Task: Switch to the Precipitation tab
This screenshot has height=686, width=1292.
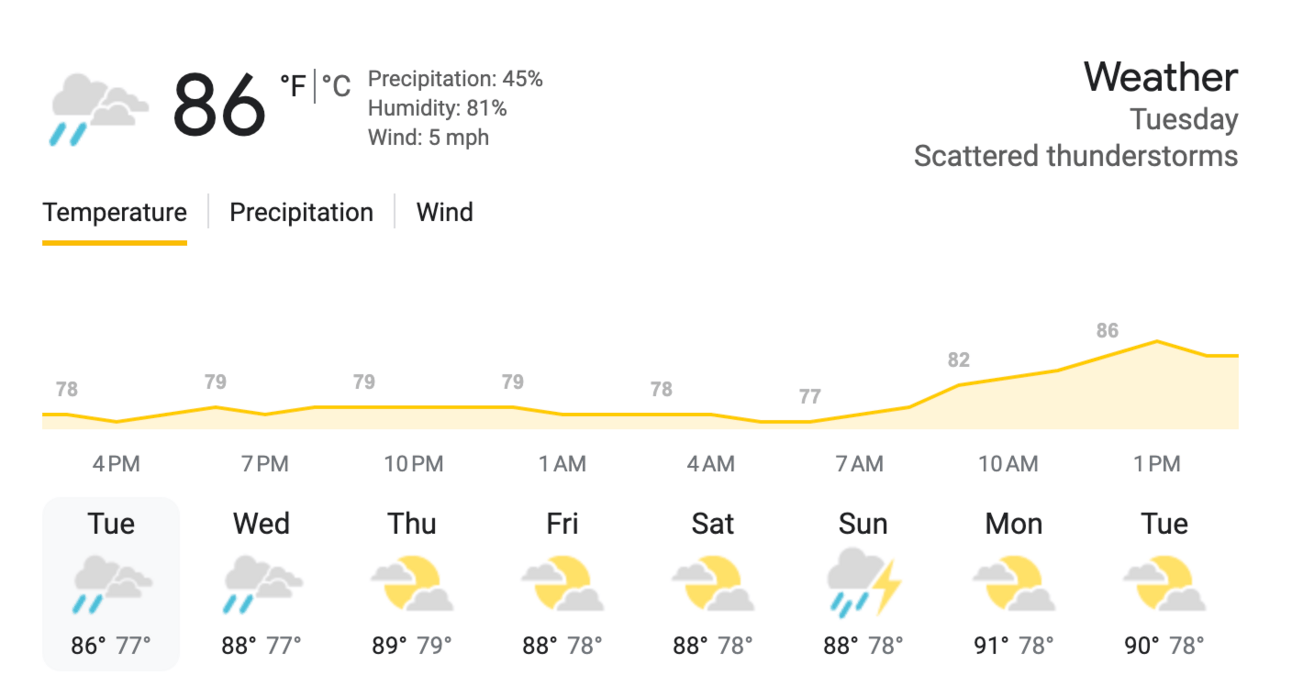Action: (x=301, y=212)
